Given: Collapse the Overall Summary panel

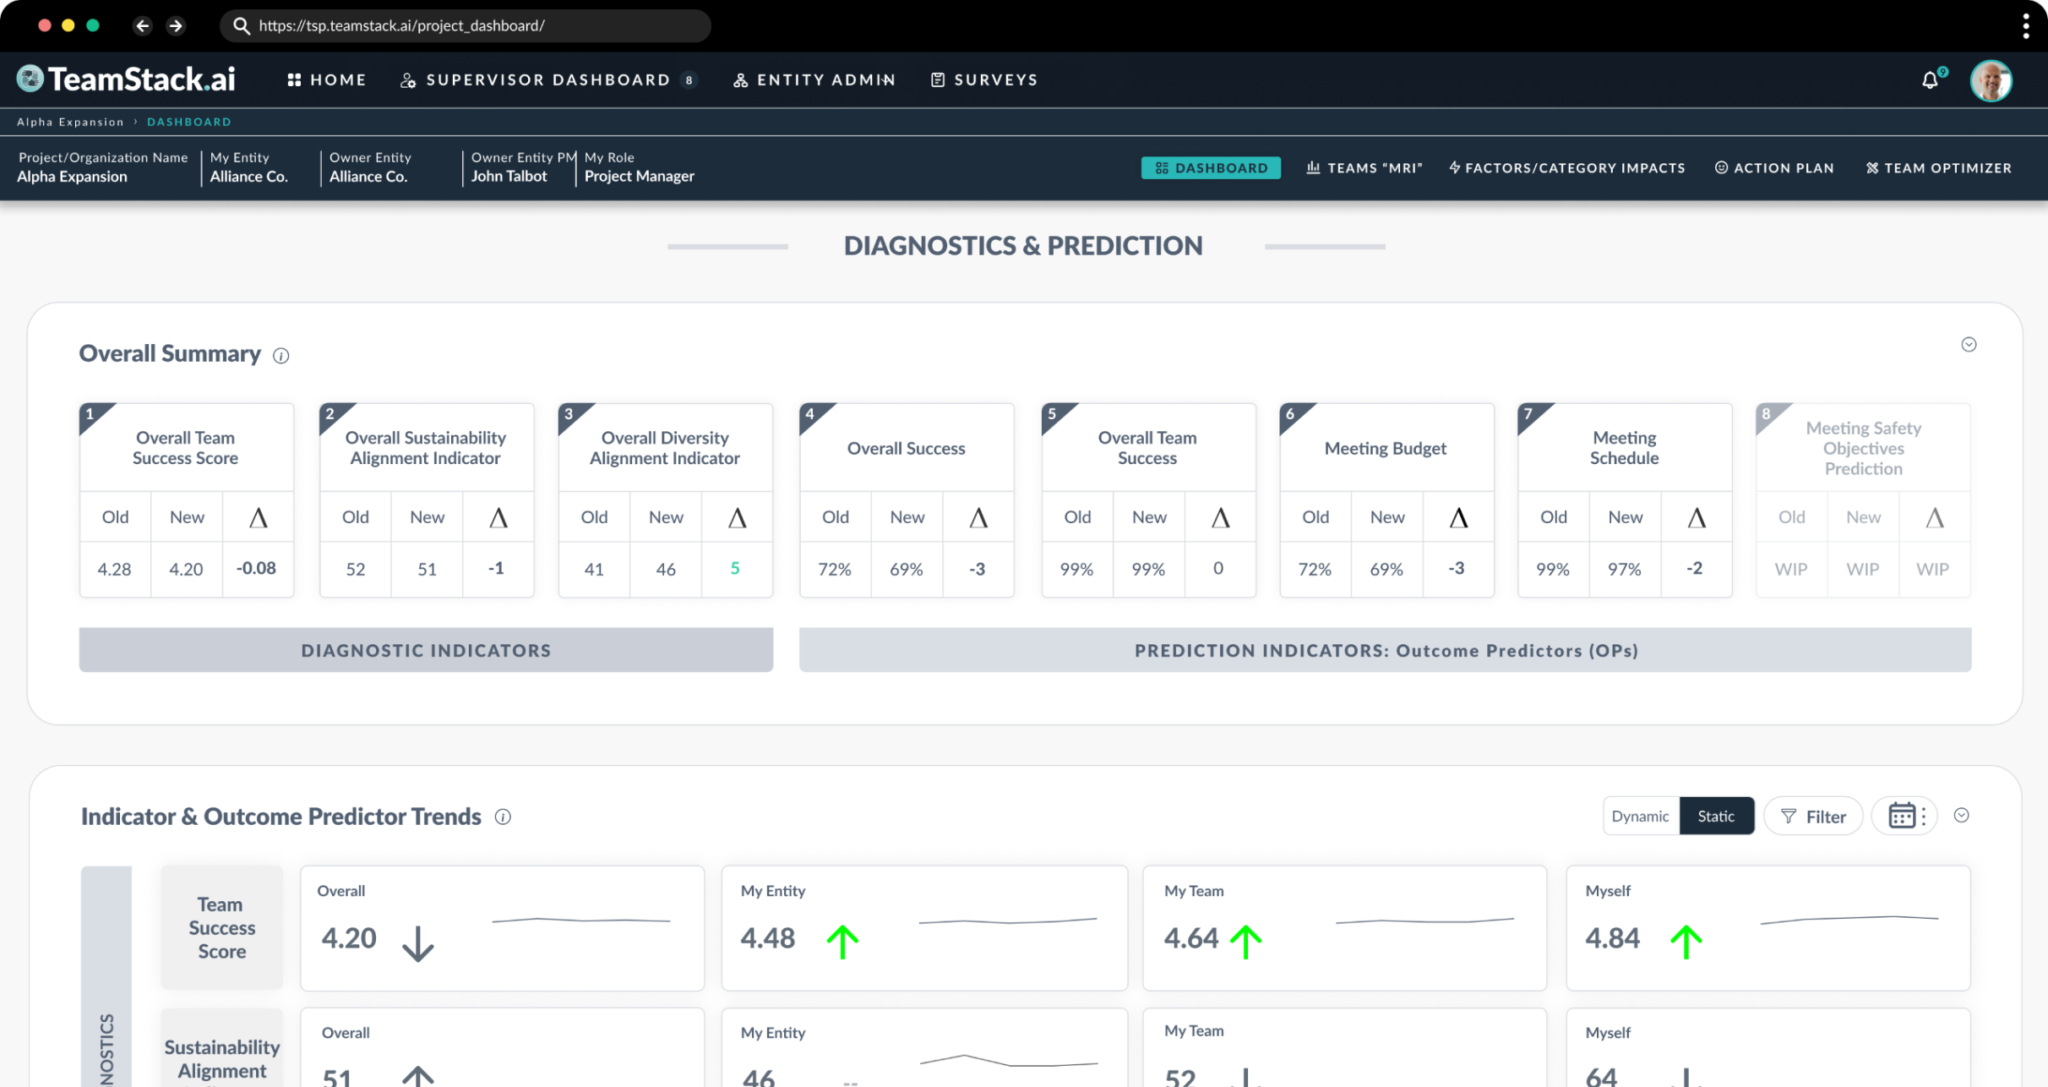Looking at the screenshot, I should (1968, 345).
